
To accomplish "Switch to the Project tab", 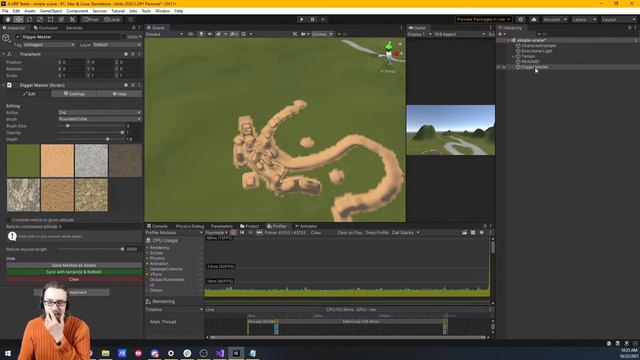I will point(250,226).
